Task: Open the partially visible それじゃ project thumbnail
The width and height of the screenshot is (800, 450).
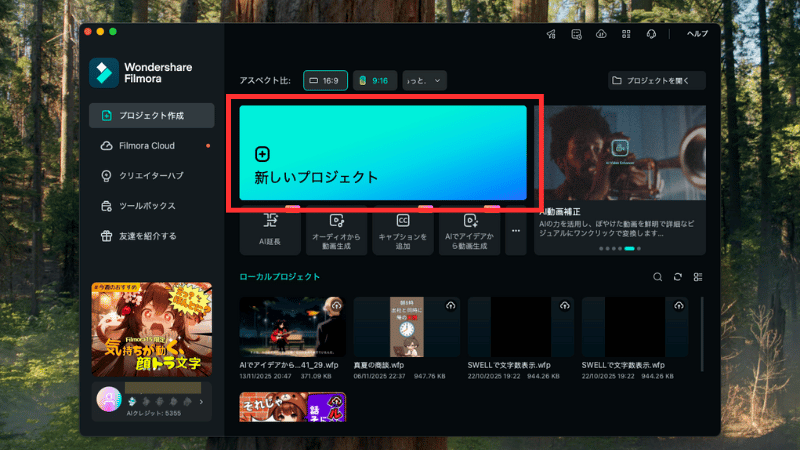Action: [292, 407]
